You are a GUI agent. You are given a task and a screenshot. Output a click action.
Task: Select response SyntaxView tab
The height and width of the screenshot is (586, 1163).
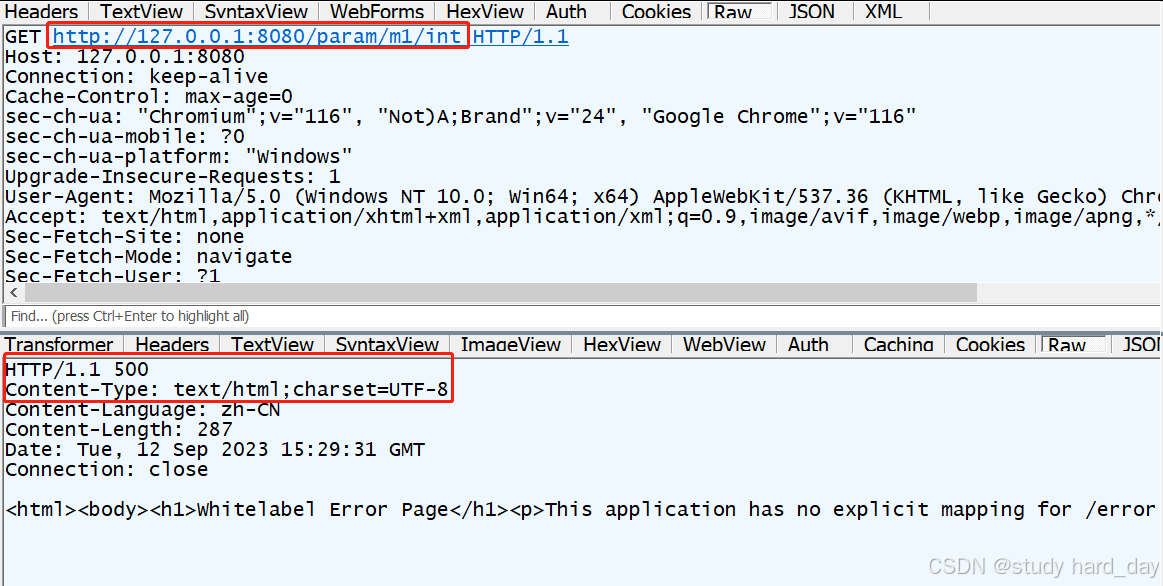click(x=387, y=344)
